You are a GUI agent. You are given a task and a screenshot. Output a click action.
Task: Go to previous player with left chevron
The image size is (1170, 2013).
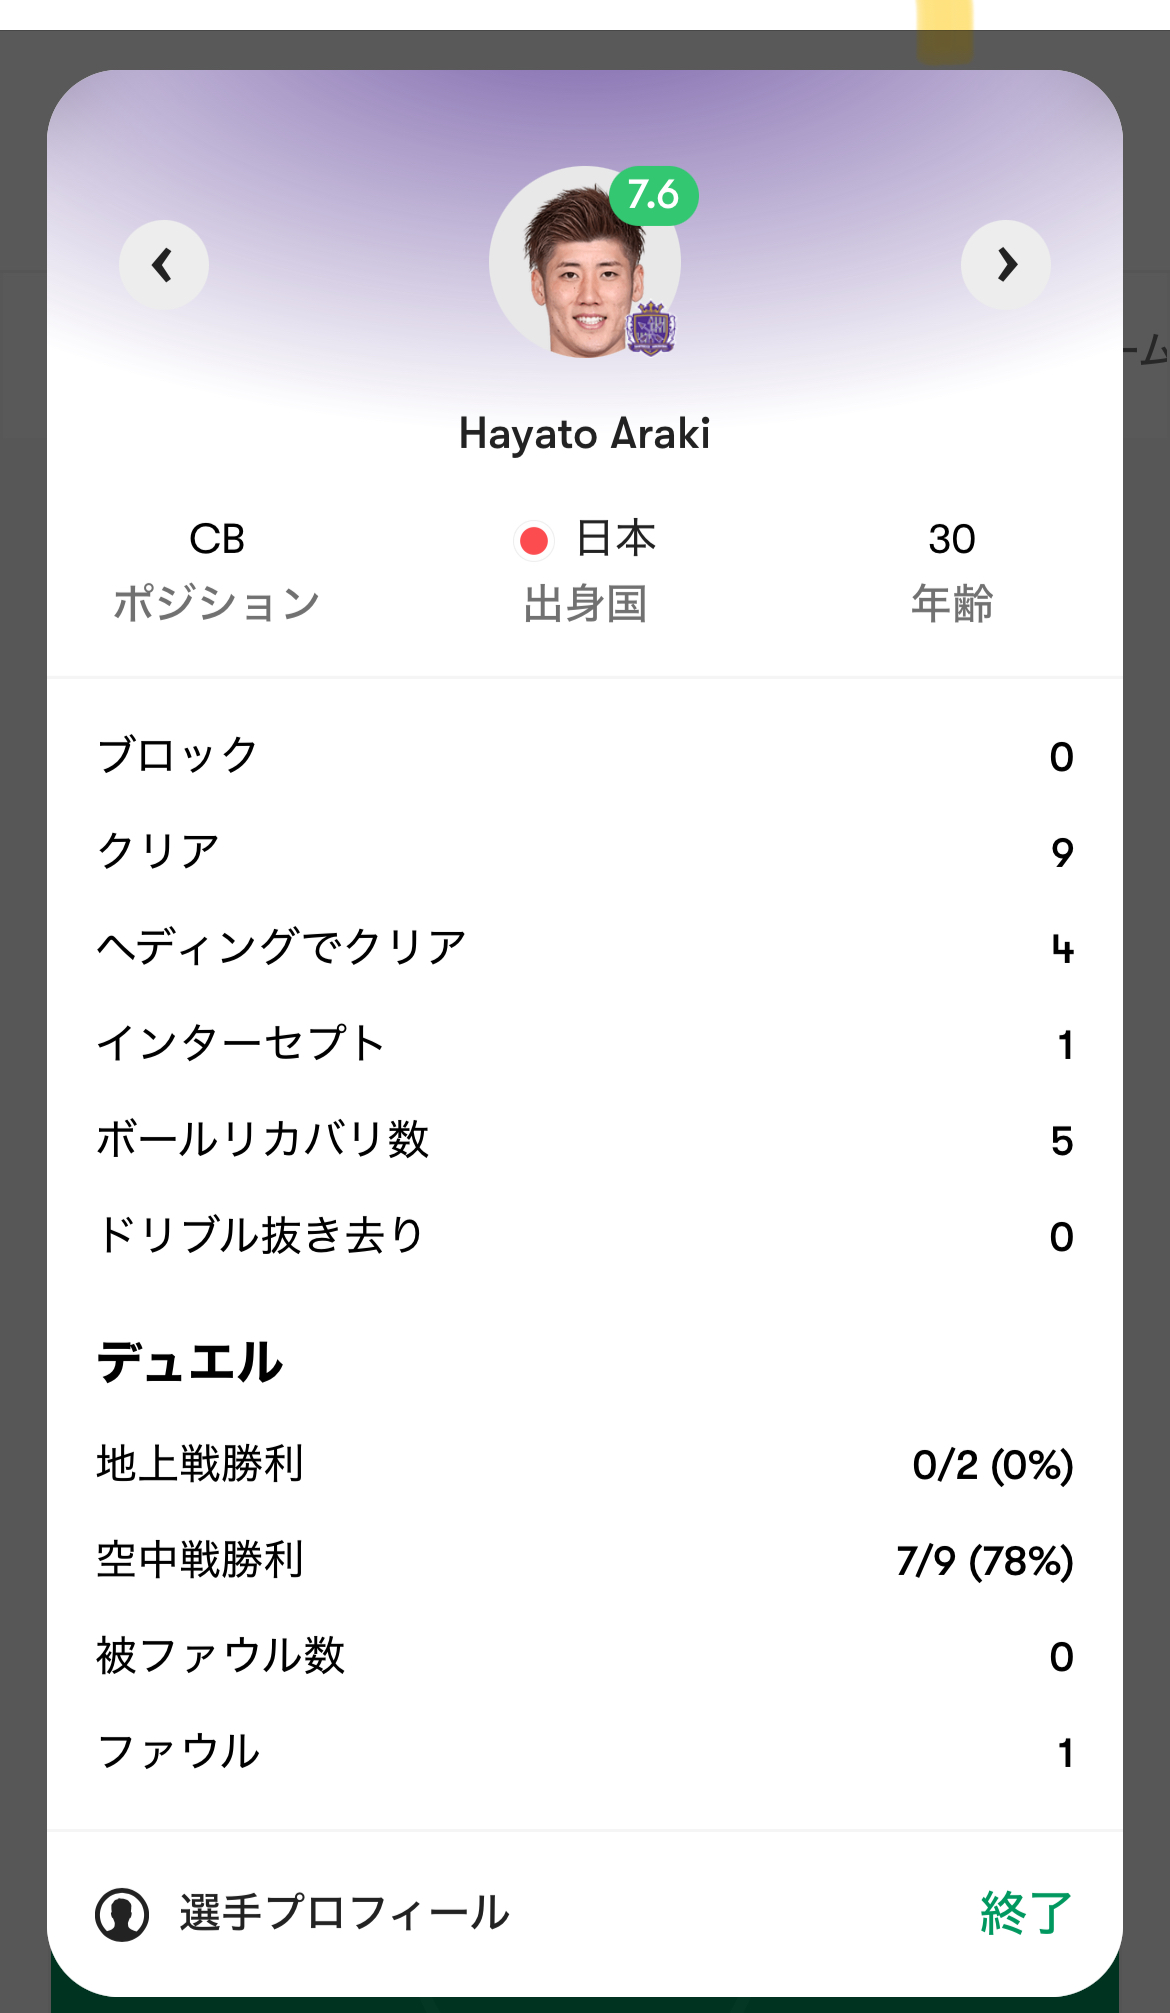tap(164, 265)
